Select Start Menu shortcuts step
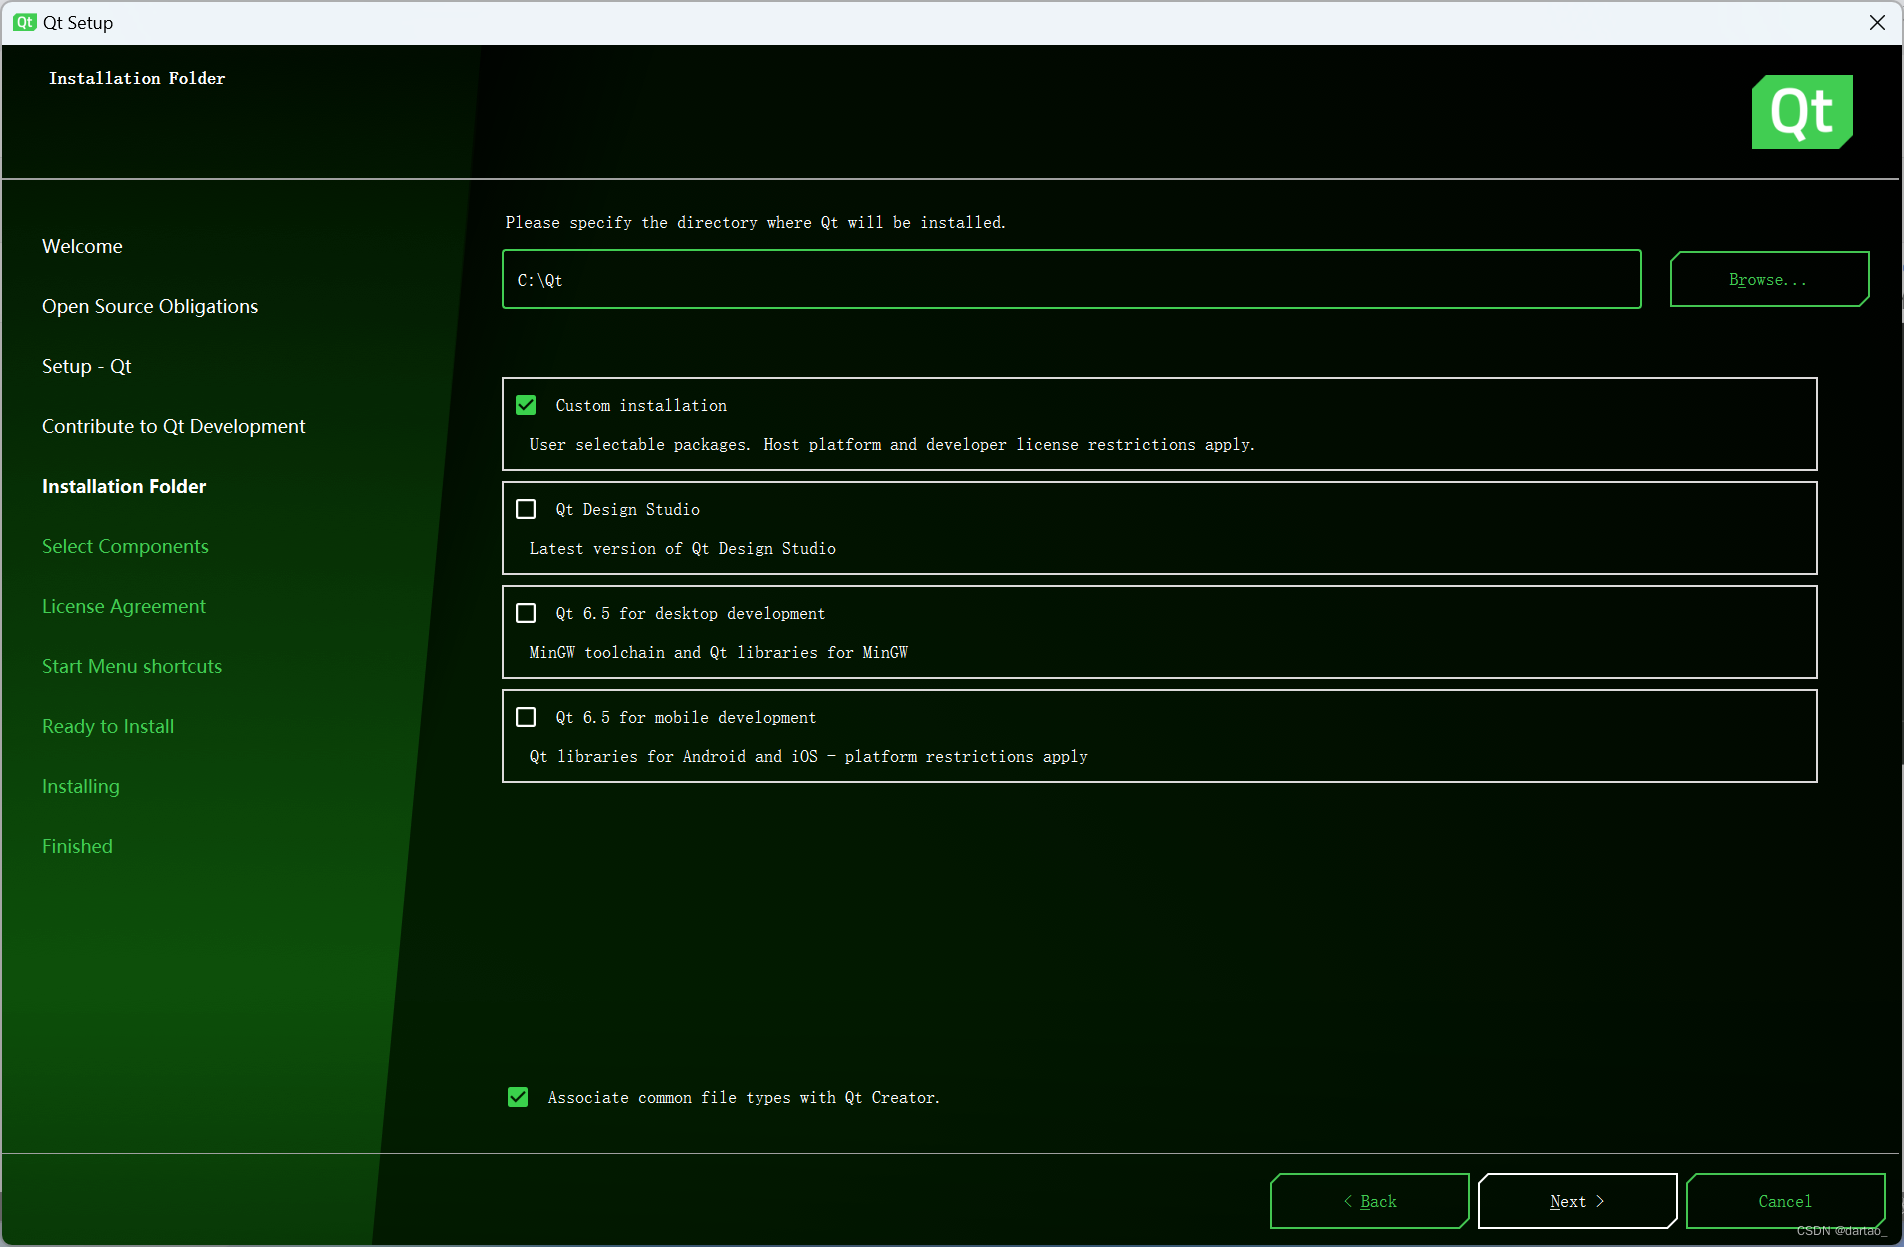This screenshot has width=1904, height=1247. 132,666
